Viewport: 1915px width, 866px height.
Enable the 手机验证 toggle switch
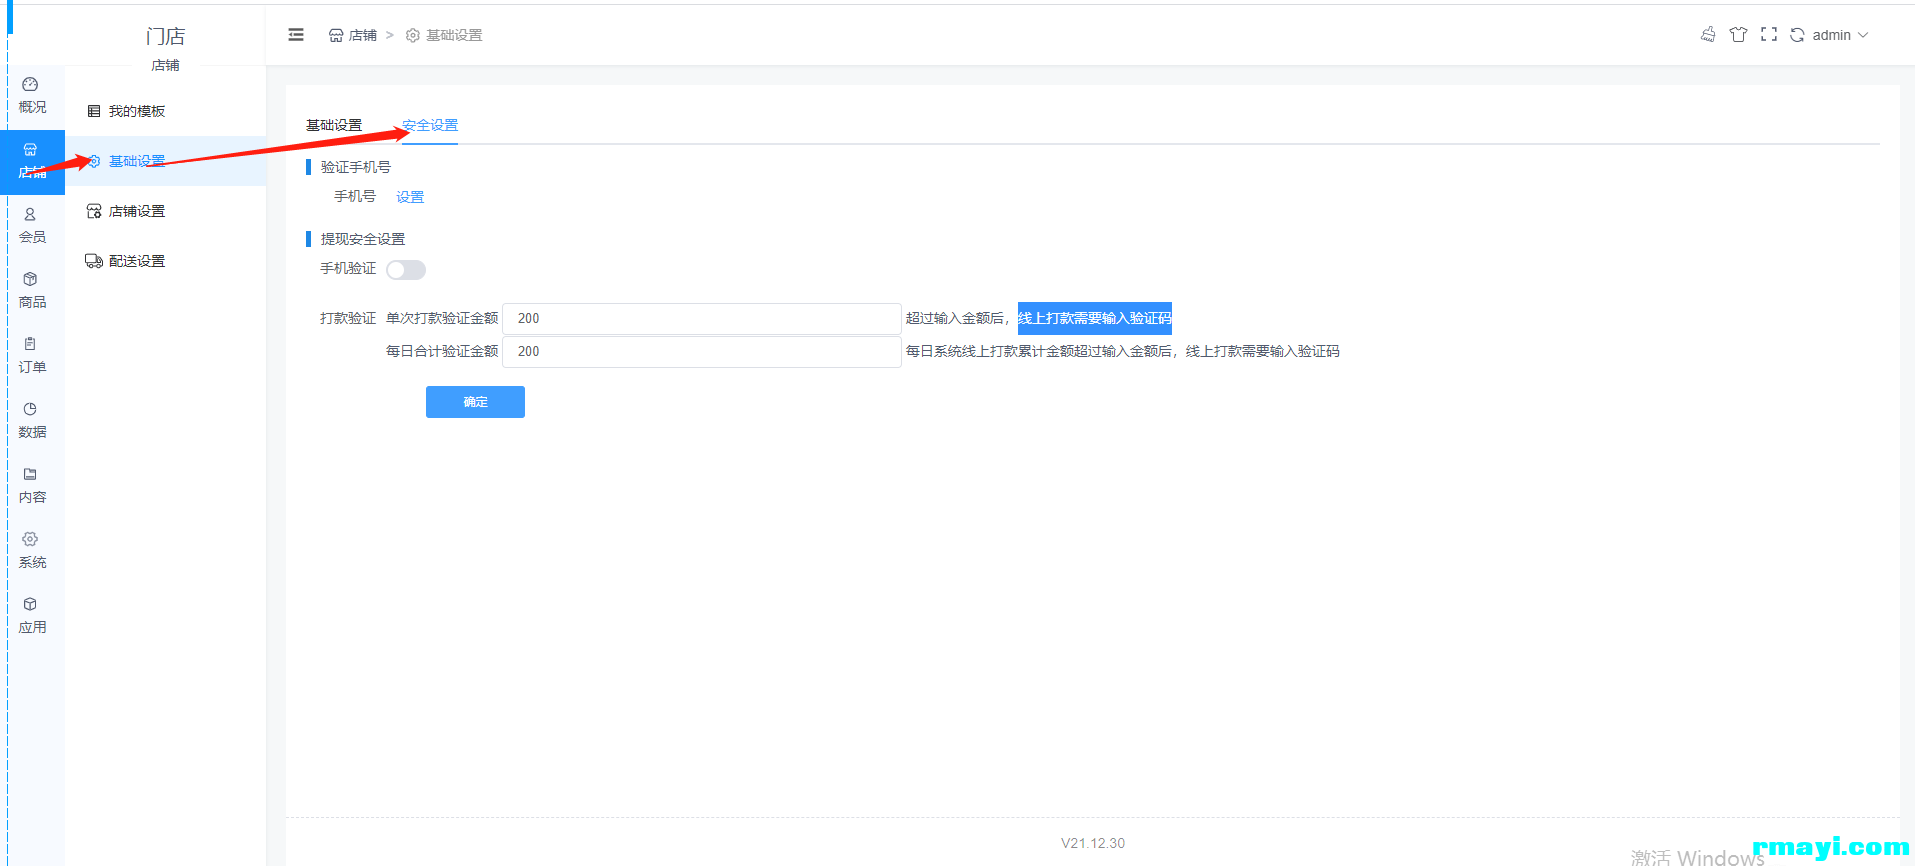406,270
